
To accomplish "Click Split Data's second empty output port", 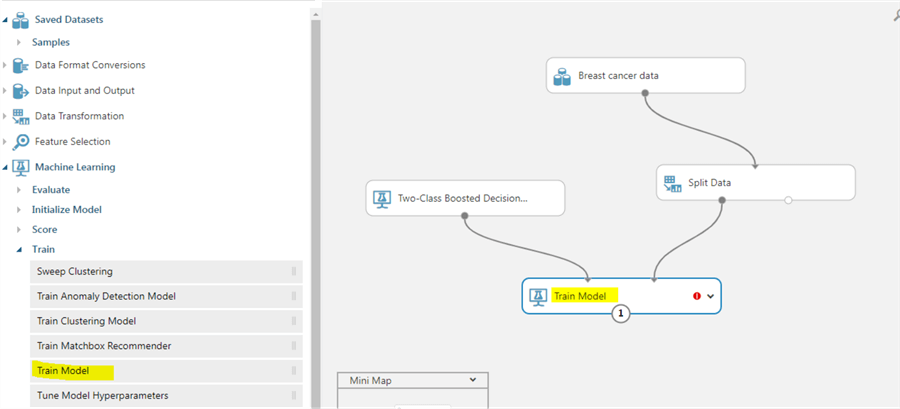I will point(788,200).
